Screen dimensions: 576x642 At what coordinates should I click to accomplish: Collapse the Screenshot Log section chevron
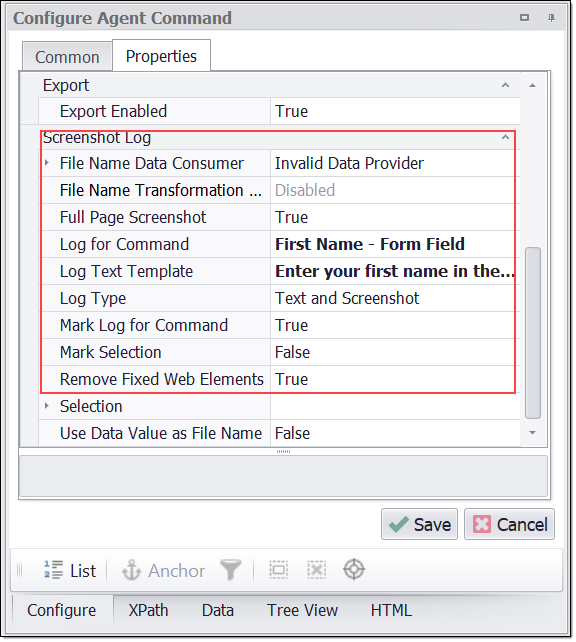pos(506,137)
